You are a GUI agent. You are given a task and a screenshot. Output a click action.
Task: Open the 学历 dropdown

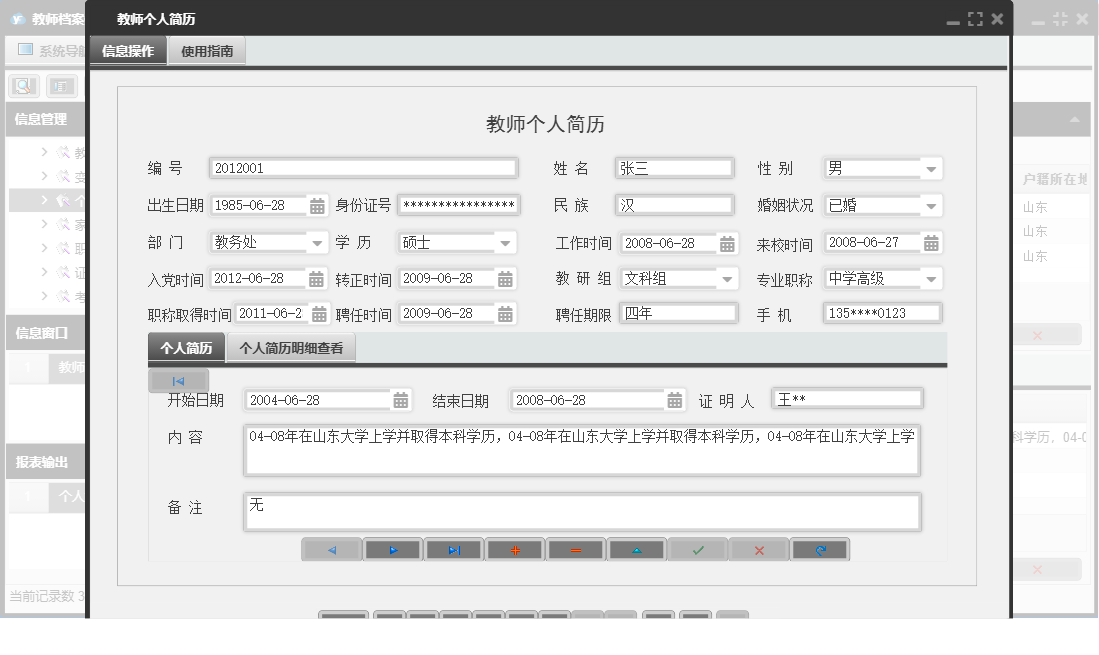[x=505, y=243]
